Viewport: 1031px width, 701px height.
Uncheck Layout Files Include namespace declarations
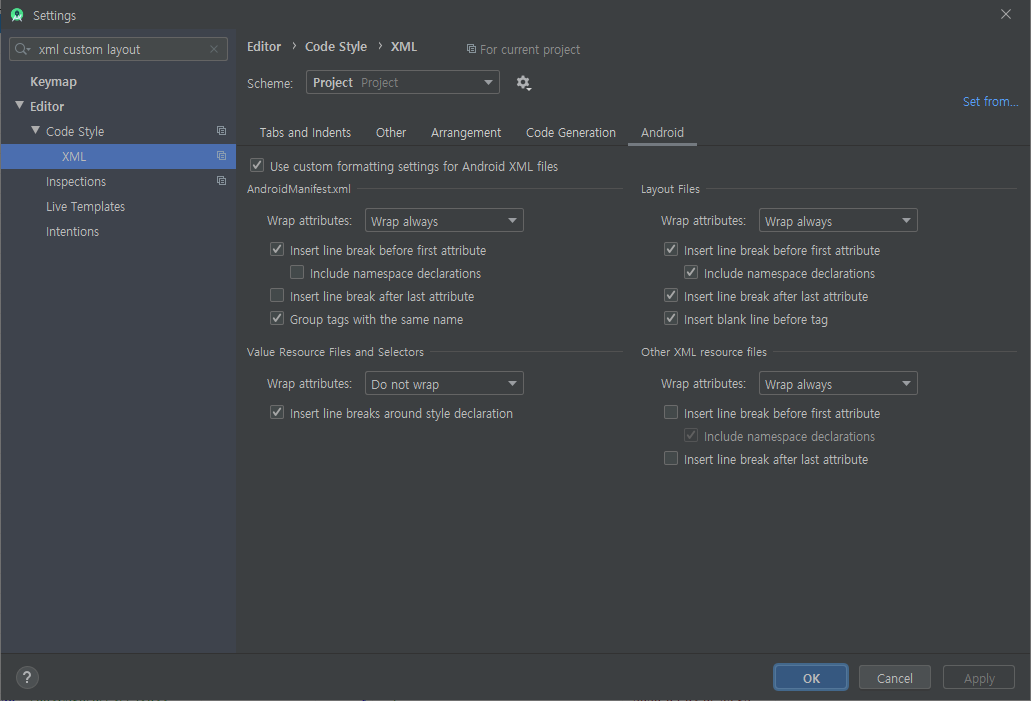tap(691, 272)
